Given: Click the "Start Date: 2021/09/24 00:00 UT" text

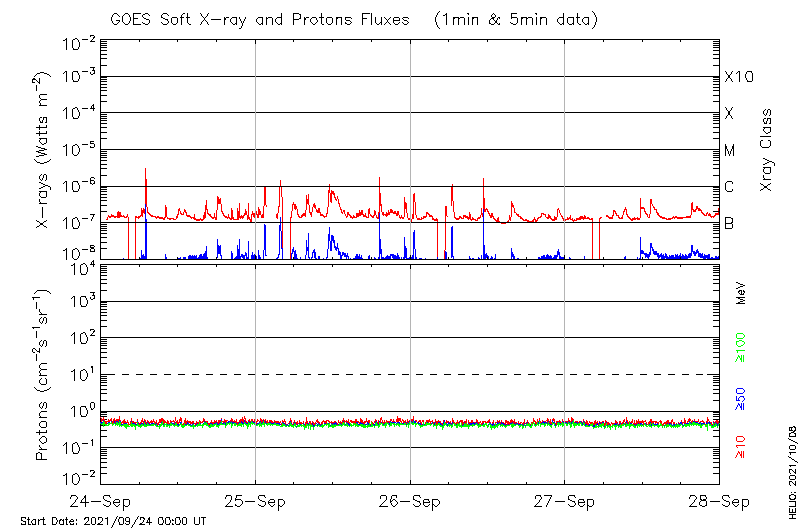Looking at the screenshot, I should 113,521.
